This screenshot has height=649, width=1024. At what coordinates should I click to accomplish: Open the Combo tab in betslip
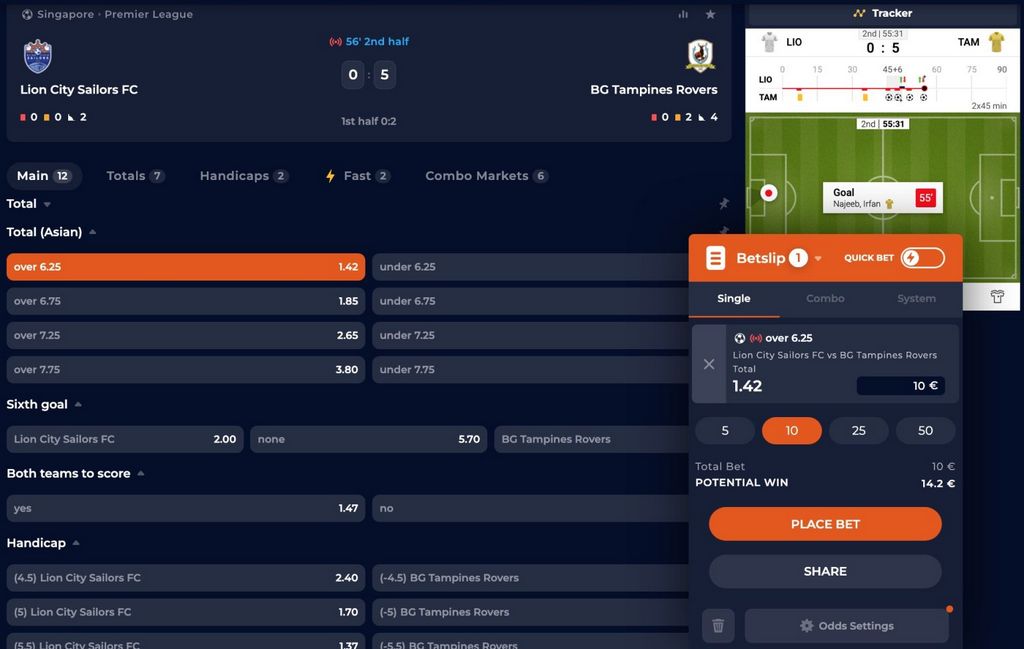(x=825, y=298)
